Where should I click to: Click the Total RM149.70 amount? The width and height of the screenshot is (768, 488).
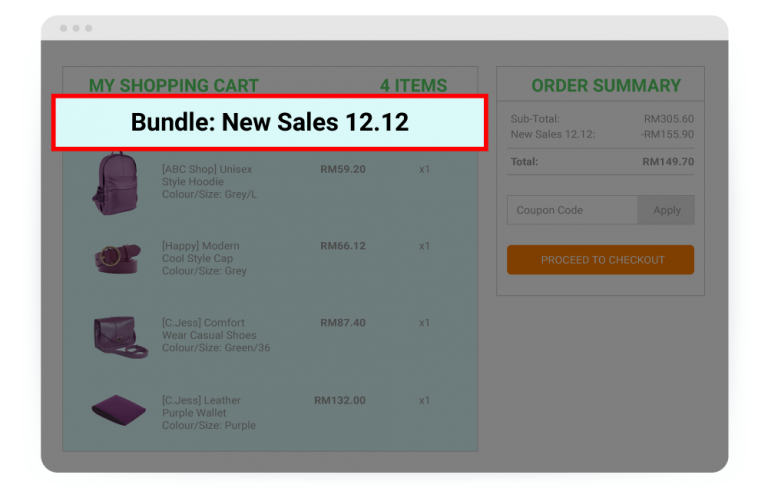tap(667, 161)
